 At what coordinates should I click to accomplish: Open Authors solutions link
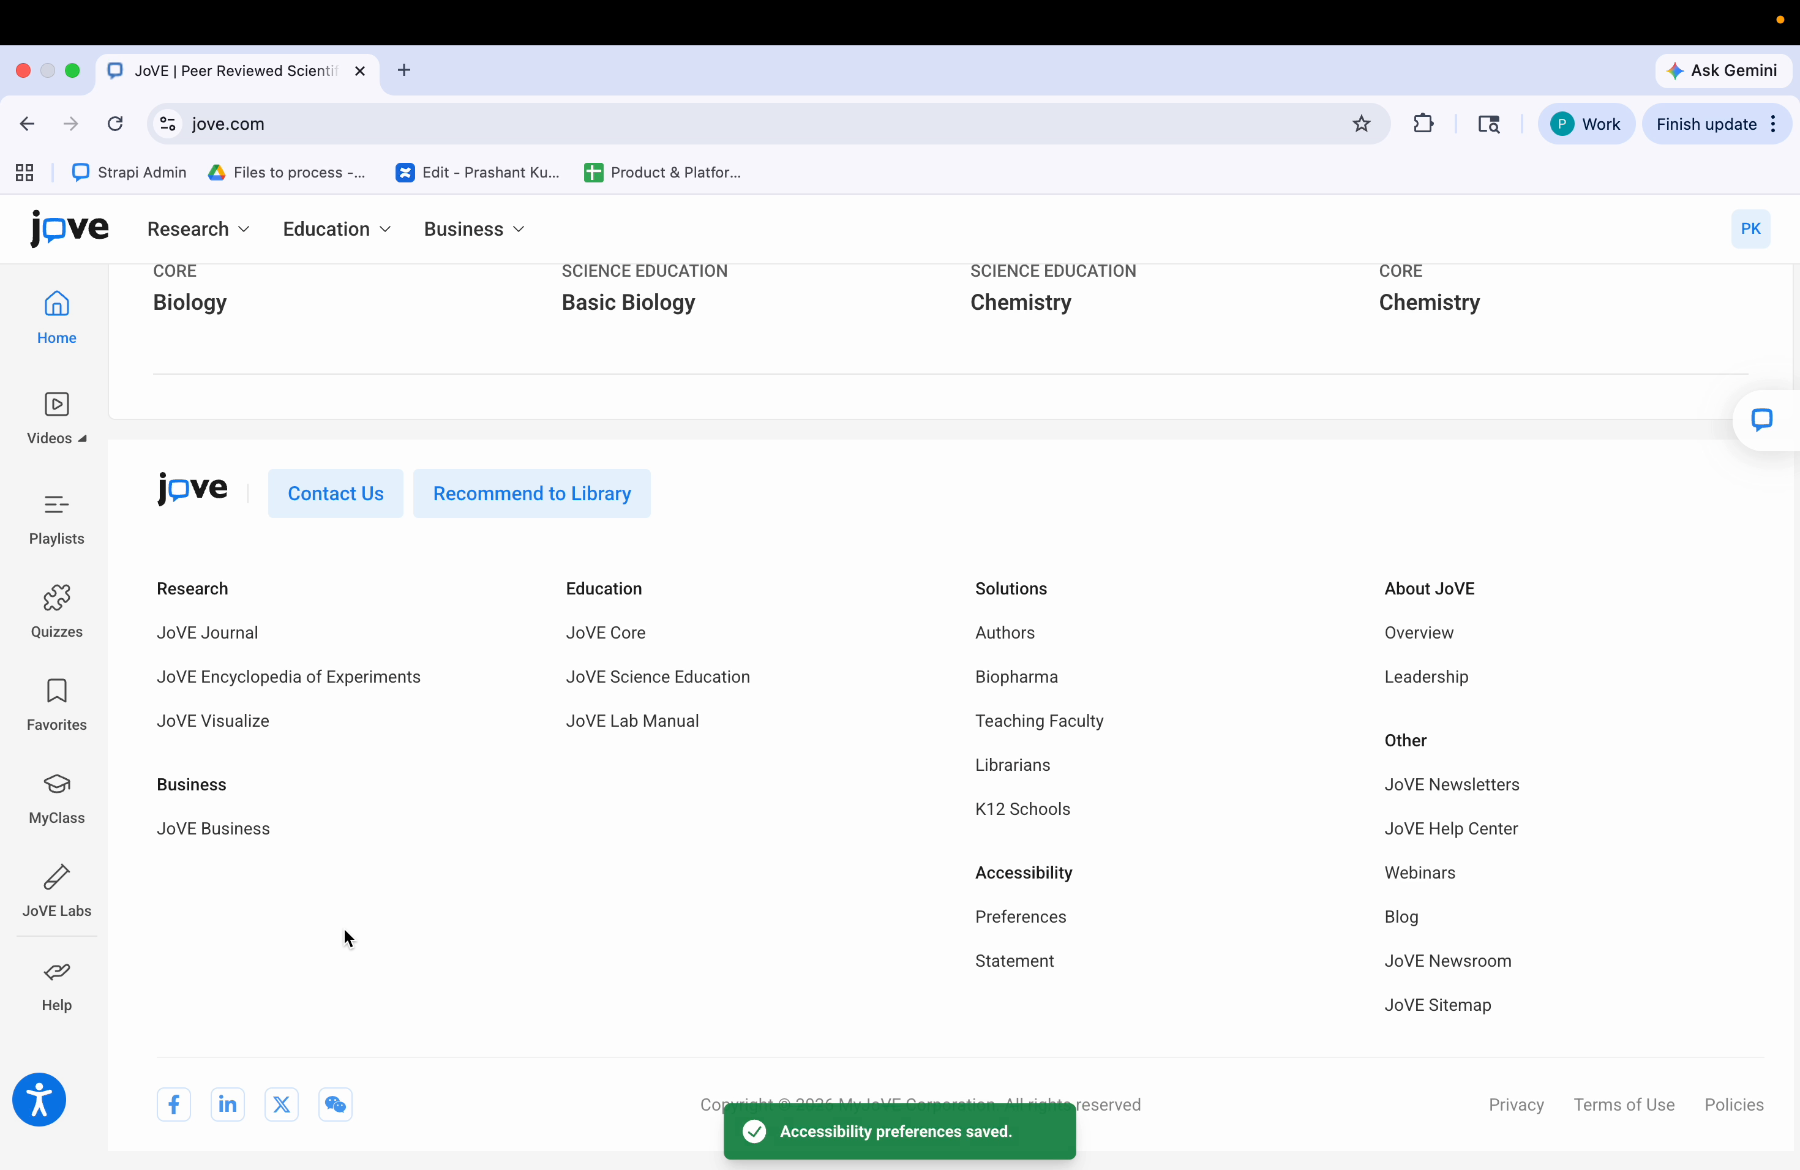[1005, 633]
